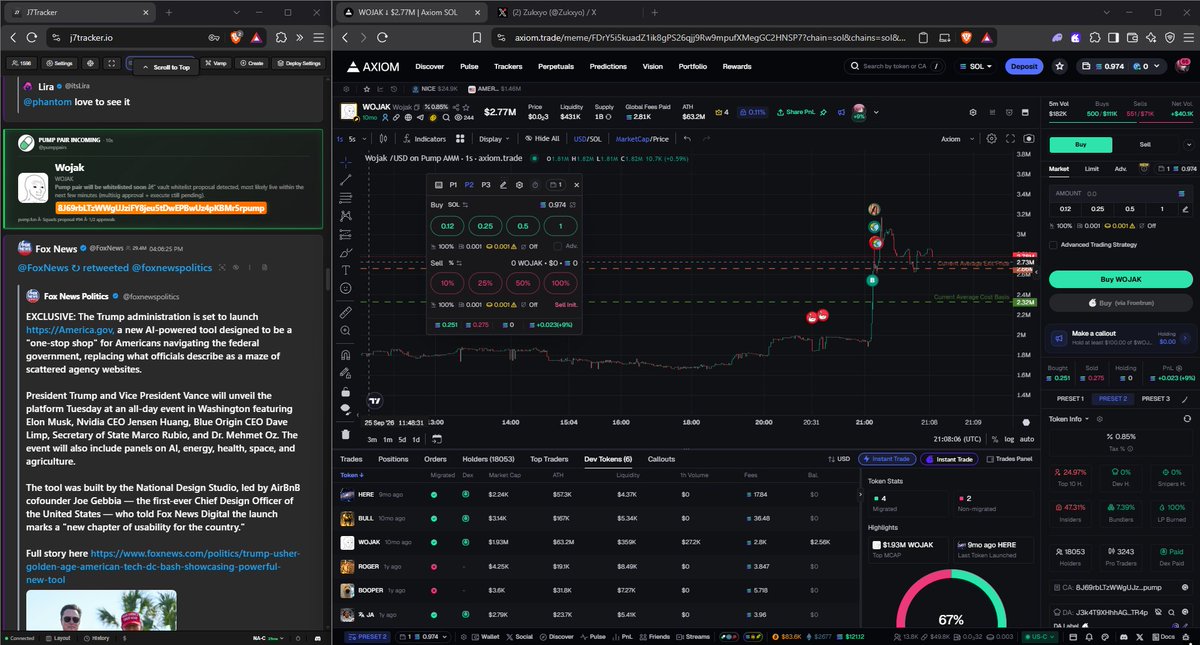1200x645 pixels.
Task: Select the text annotation tool on chart toolbar
Action: coord(346,270)
